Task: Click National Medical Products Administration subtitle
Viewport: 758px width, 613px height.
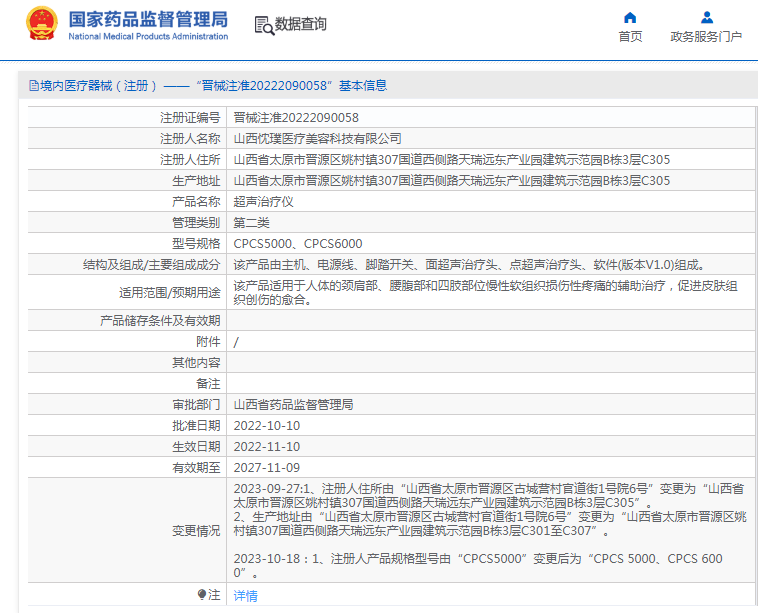Action: [x=148, y=36]
